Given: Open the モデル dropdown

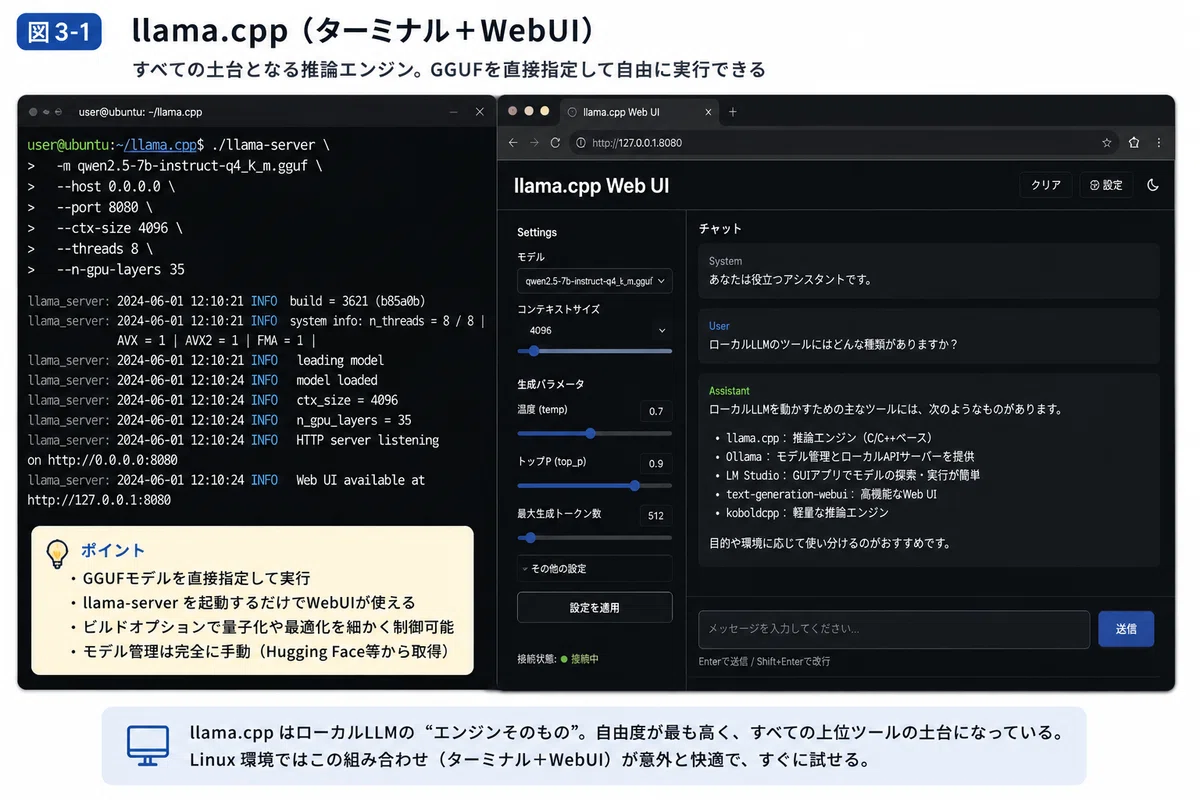Looking at the screenshot, I should click(595, 282).
